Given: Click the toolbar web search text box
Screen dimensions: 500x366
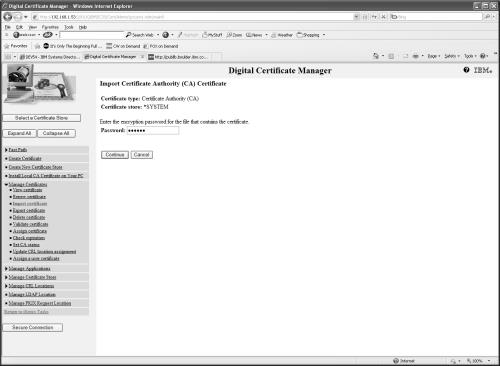Looking at the screenshot, I should (x=92, y=35).
